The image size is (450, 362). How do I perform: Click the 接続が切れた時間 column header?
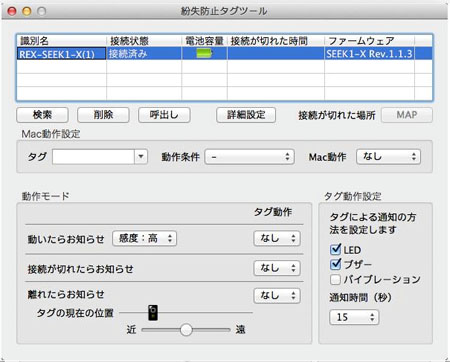pyautogui.click(x=276, y=41)
